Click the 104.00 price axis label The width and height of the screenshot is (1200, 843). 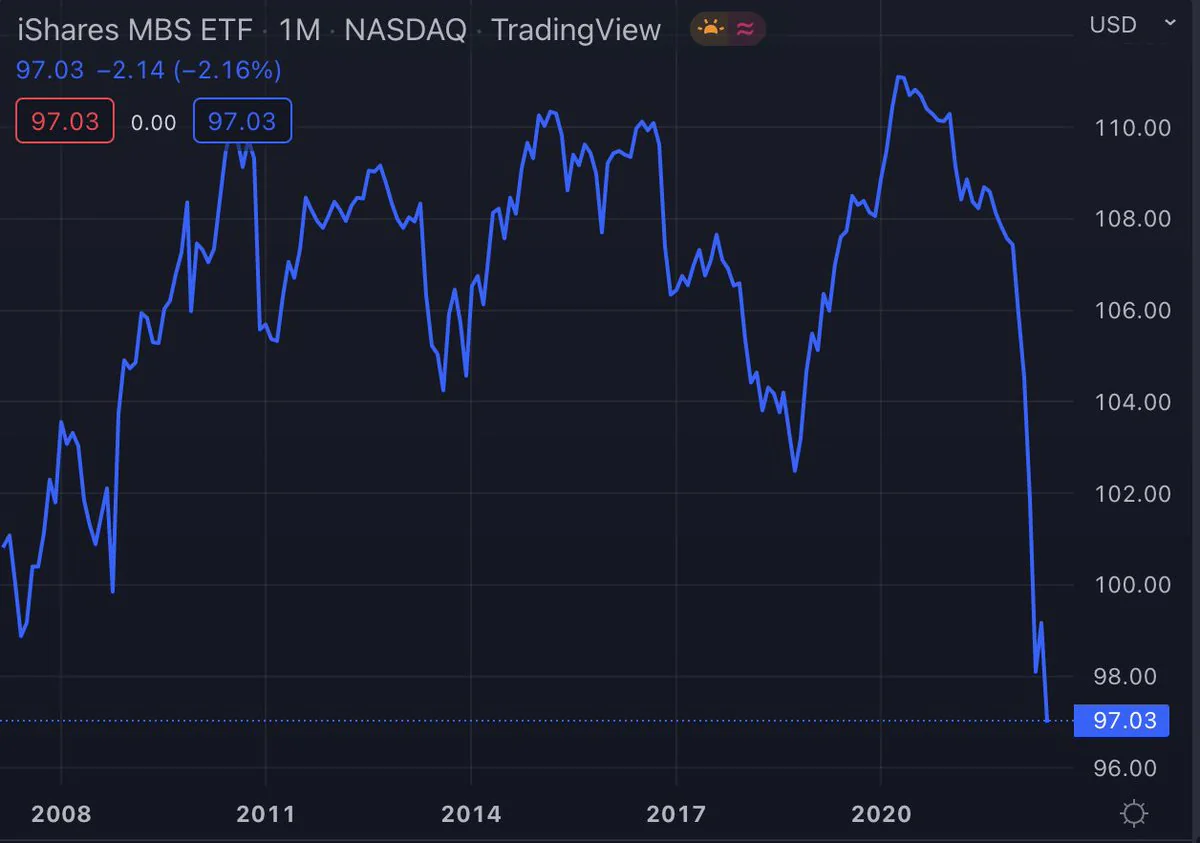click(1132, 402)
